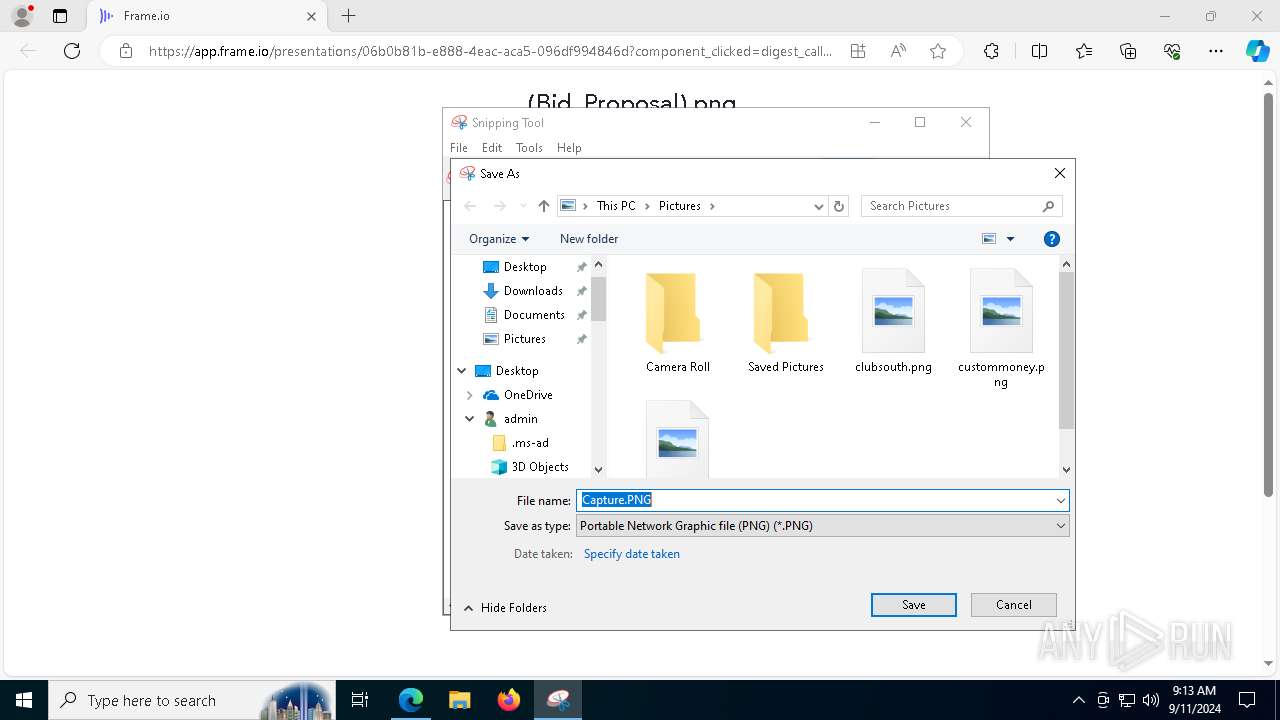Click Read aloud icon in address bar
The image size is (1280, 720).
pos(898,51)
